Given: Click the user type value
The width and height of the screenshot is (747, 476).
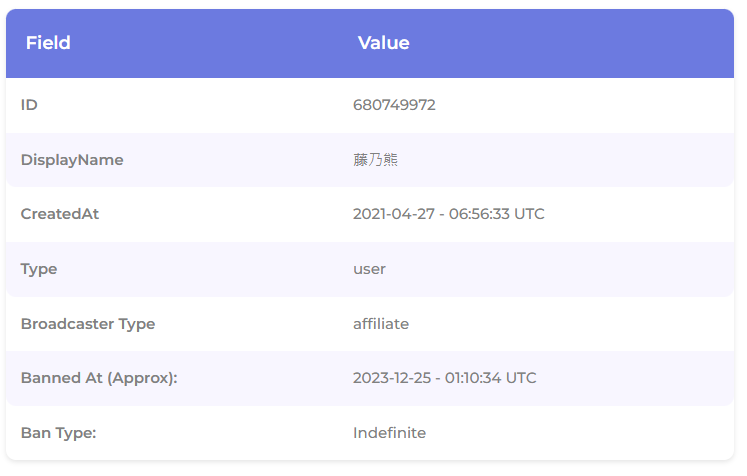Looking at the screenshot, I should click(x=369, y=269).
